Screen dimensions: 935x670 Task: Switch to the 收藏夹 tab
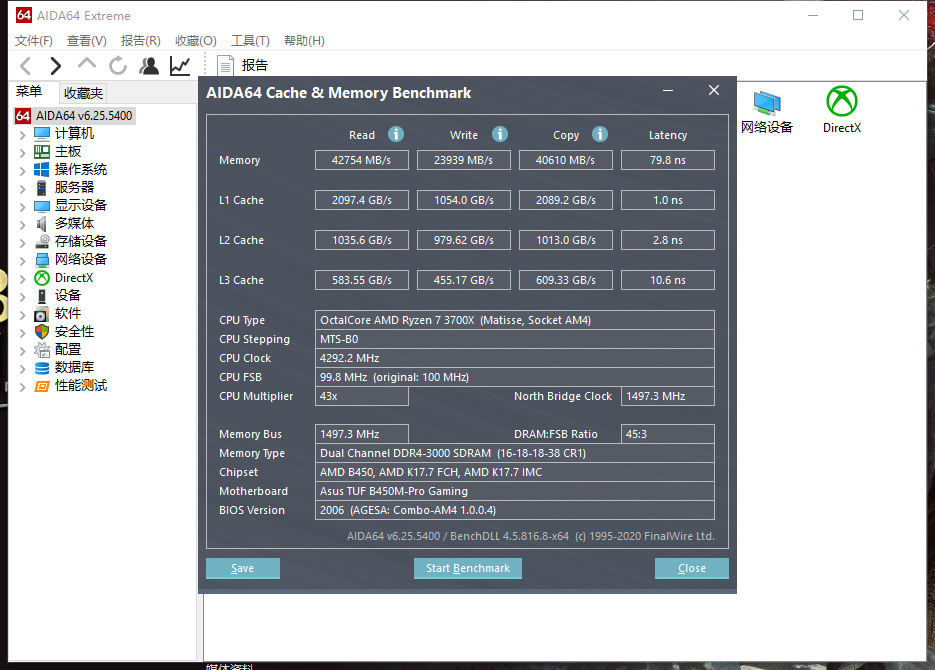pos(83,92)
